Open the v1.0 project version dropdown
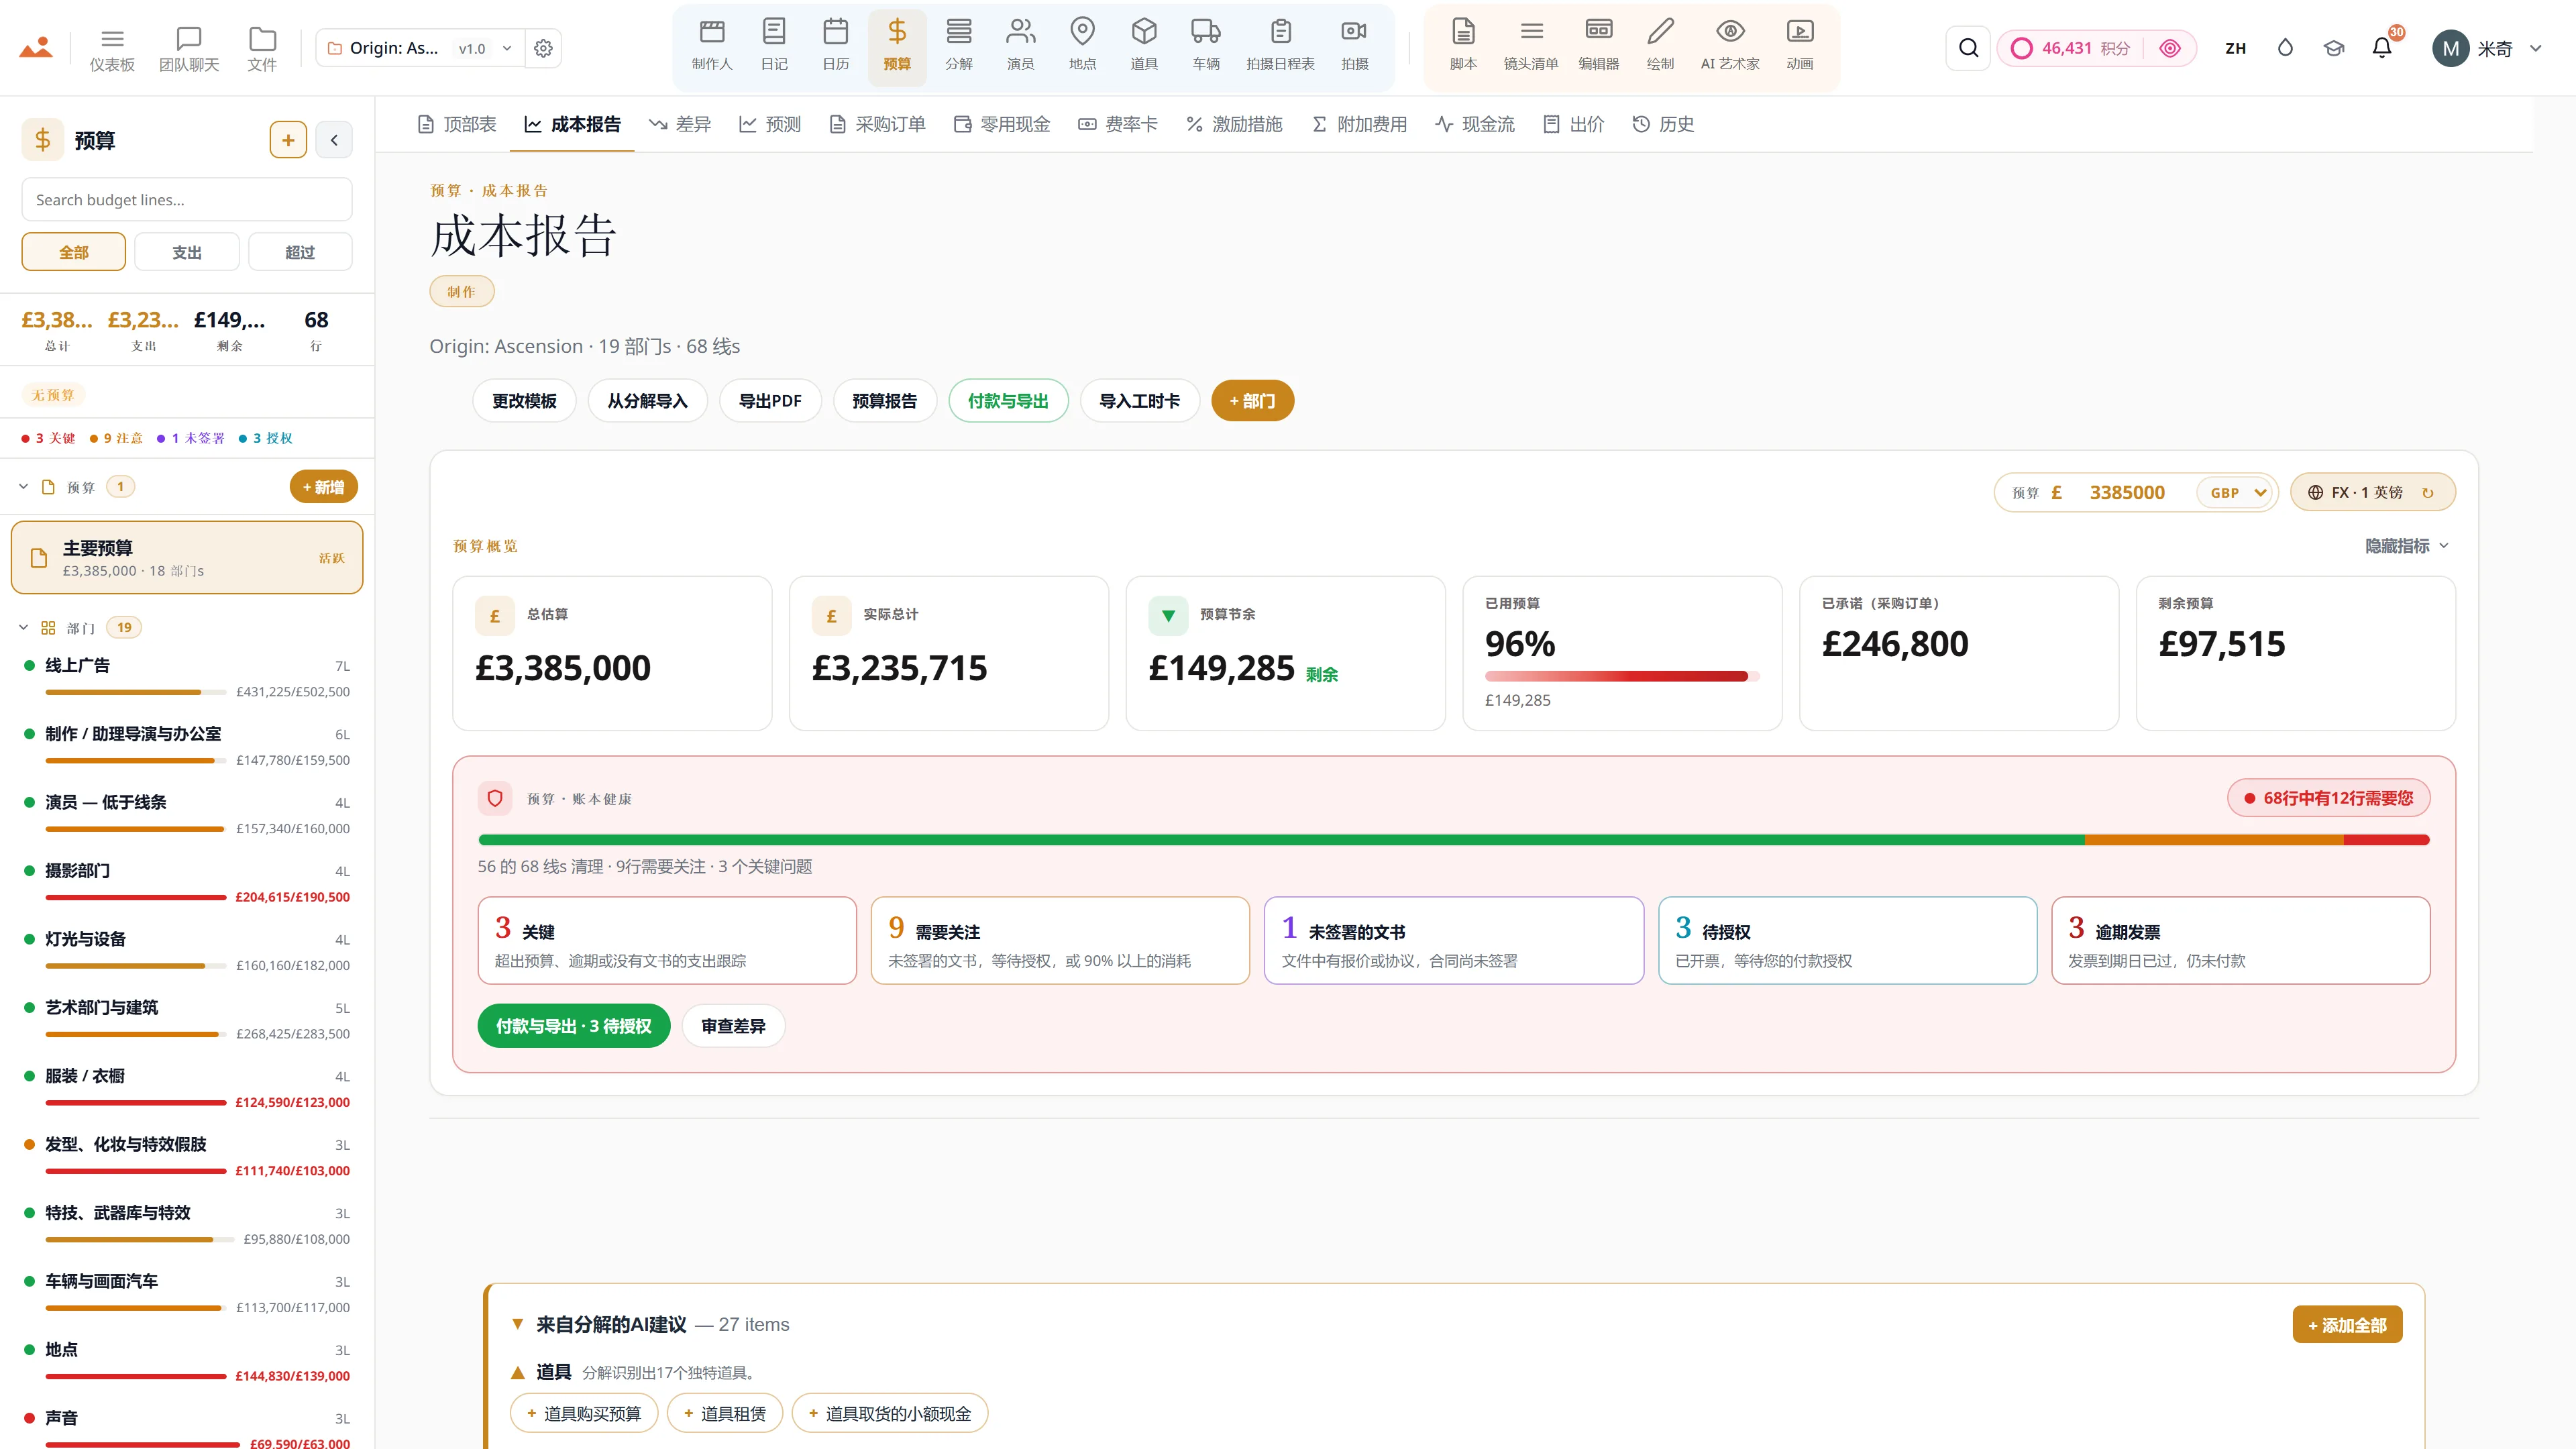Screen dimensions: 2576x1449 click(485, 48)
